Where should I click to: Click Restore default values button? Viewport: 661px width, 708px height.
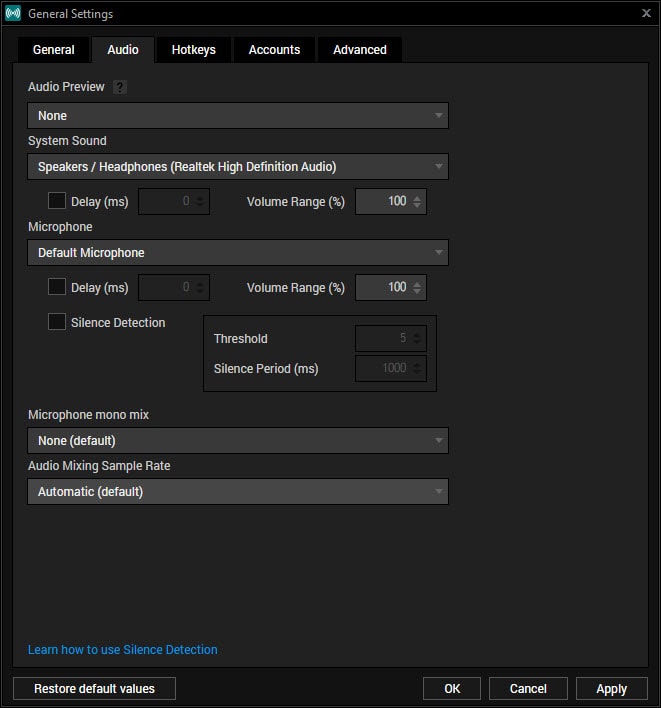coord(94,688)
